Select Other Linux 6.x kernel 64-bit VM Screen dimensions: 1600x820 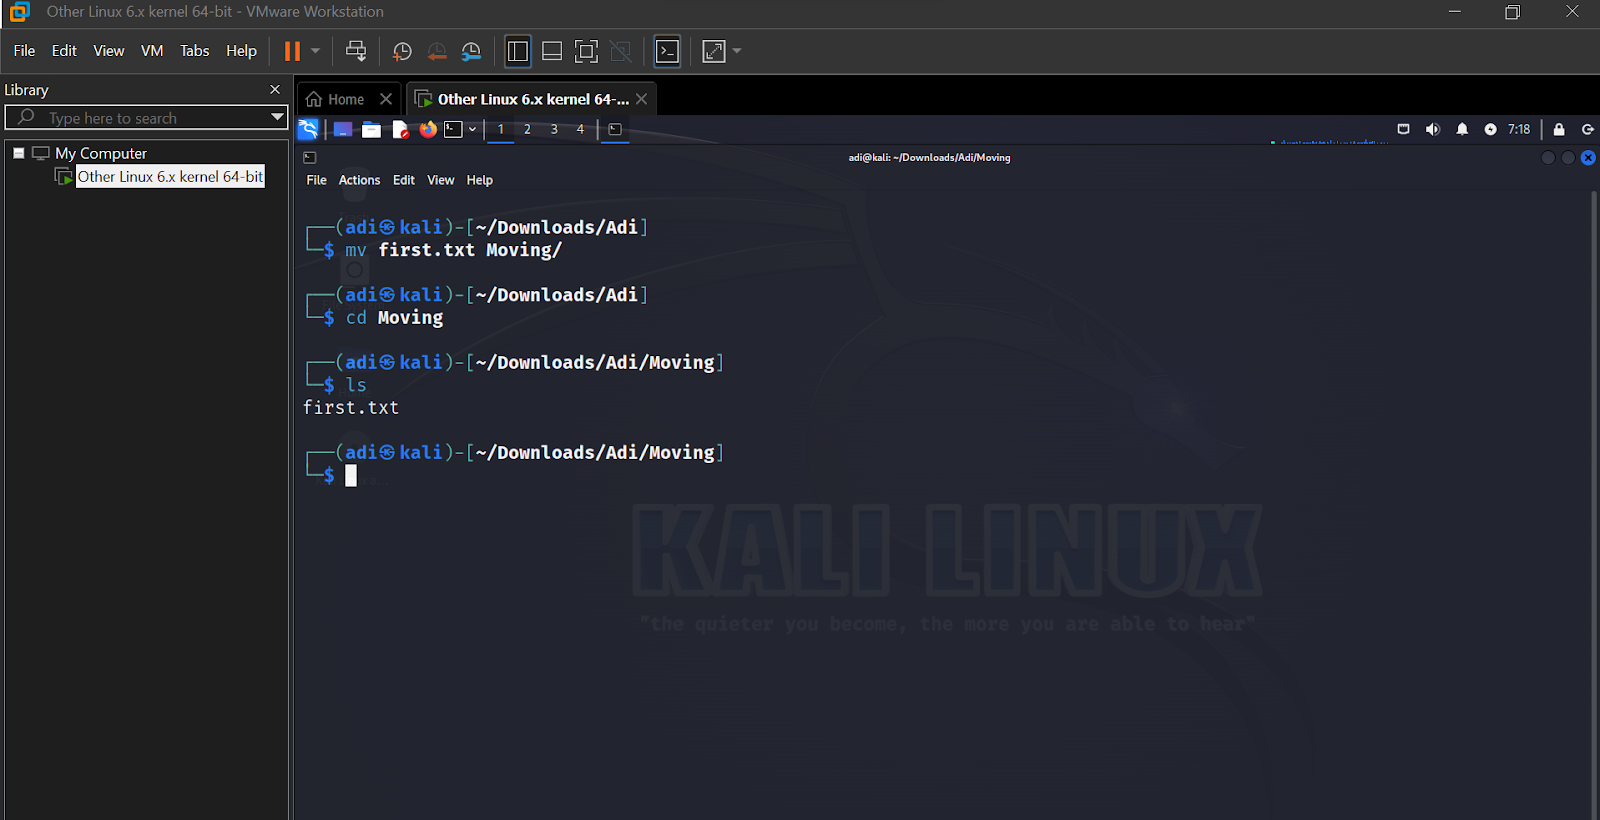[170, 176]
